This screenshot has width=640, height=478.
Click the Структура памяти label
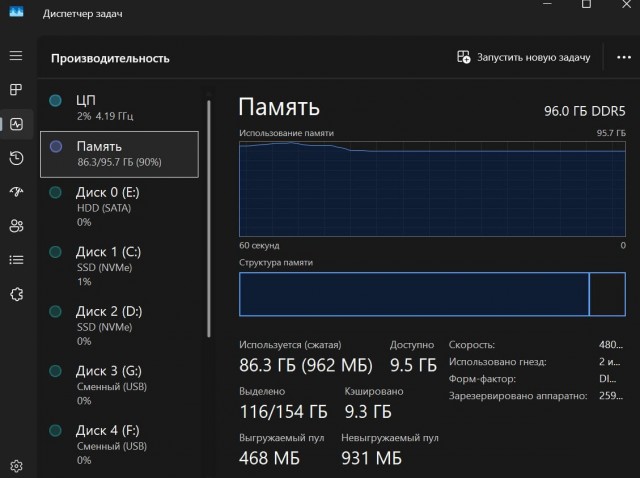276,262
